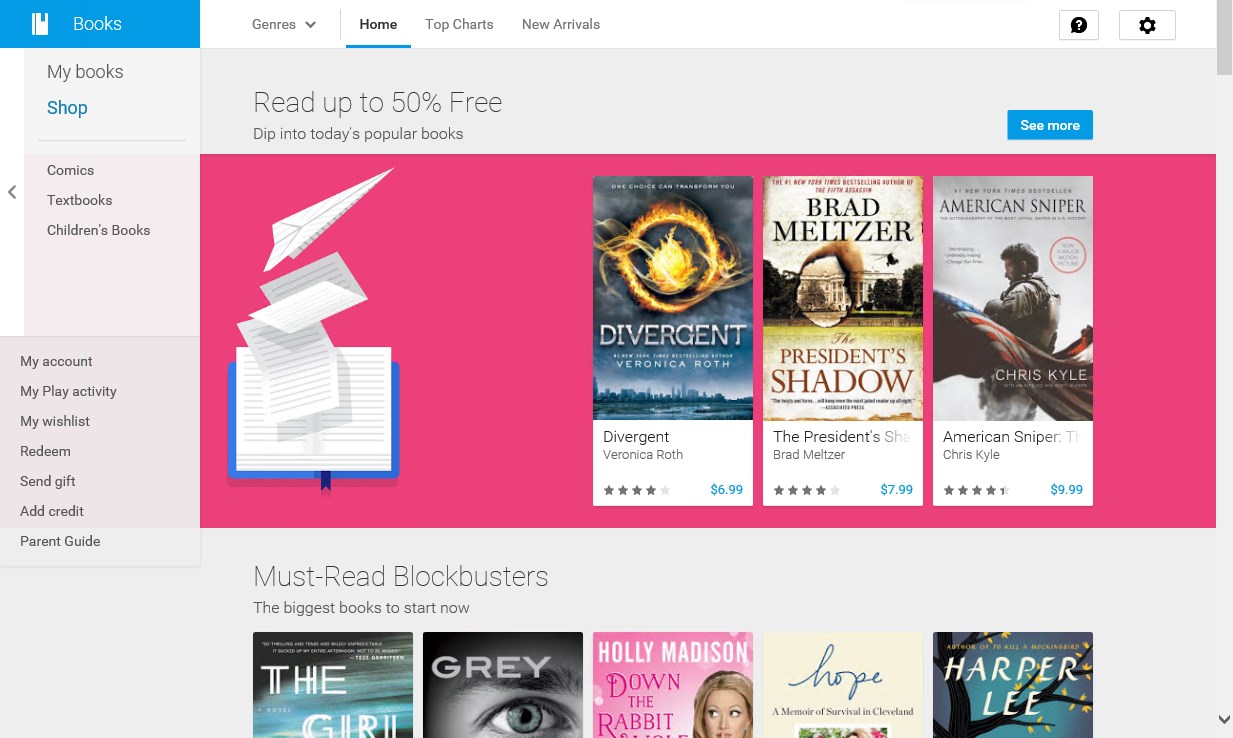
Task: Click the page vertical scrollbar thumb
Action: coord(1225,37)
